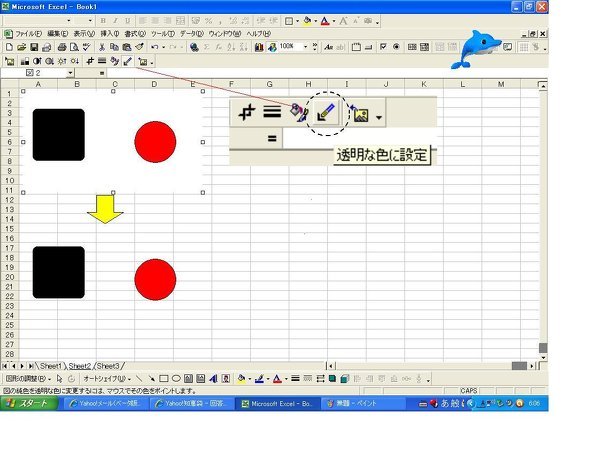
Task: Click the Less Brightness button
Action: [x=75, y=61]
